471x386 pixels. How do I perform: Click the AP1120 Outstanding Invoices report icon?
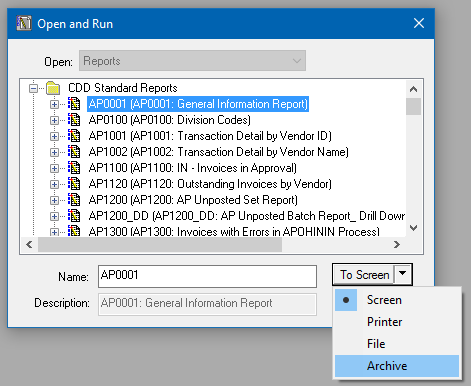[74, 184]
